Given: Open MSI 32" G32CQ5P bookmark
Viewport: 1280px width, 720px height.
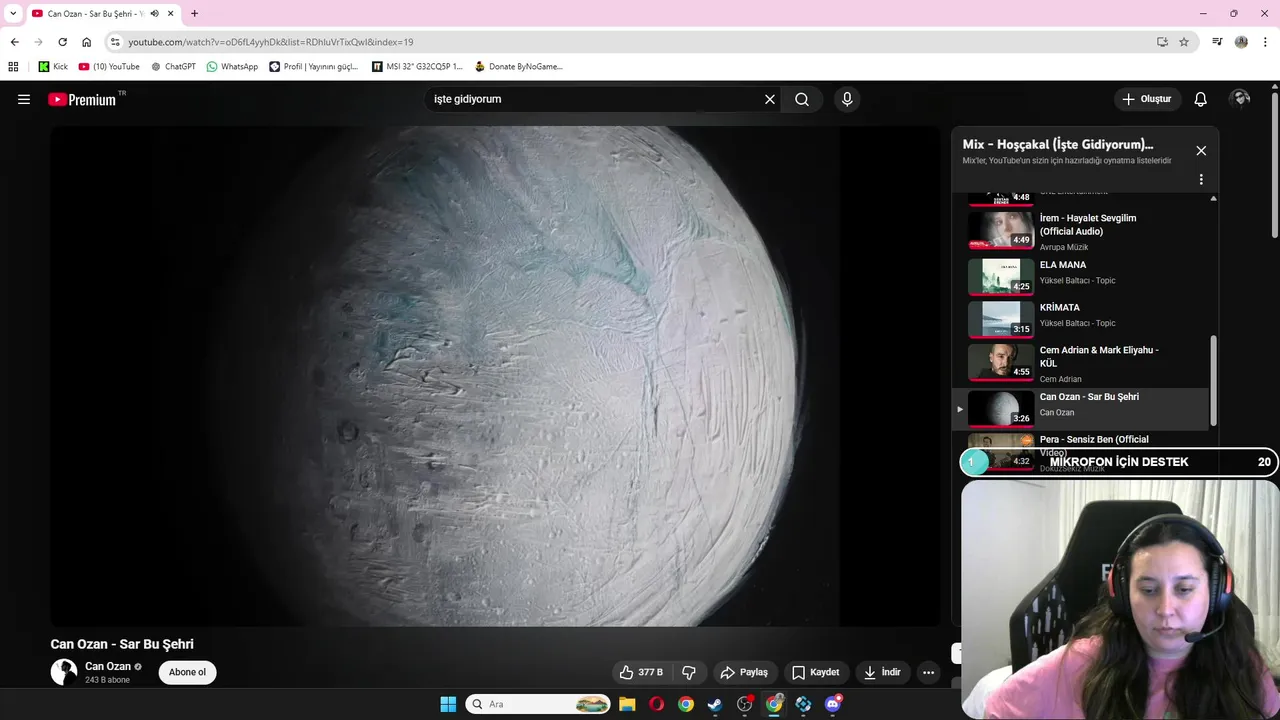Looking at the screenshot, I should [x=417, y=67].
